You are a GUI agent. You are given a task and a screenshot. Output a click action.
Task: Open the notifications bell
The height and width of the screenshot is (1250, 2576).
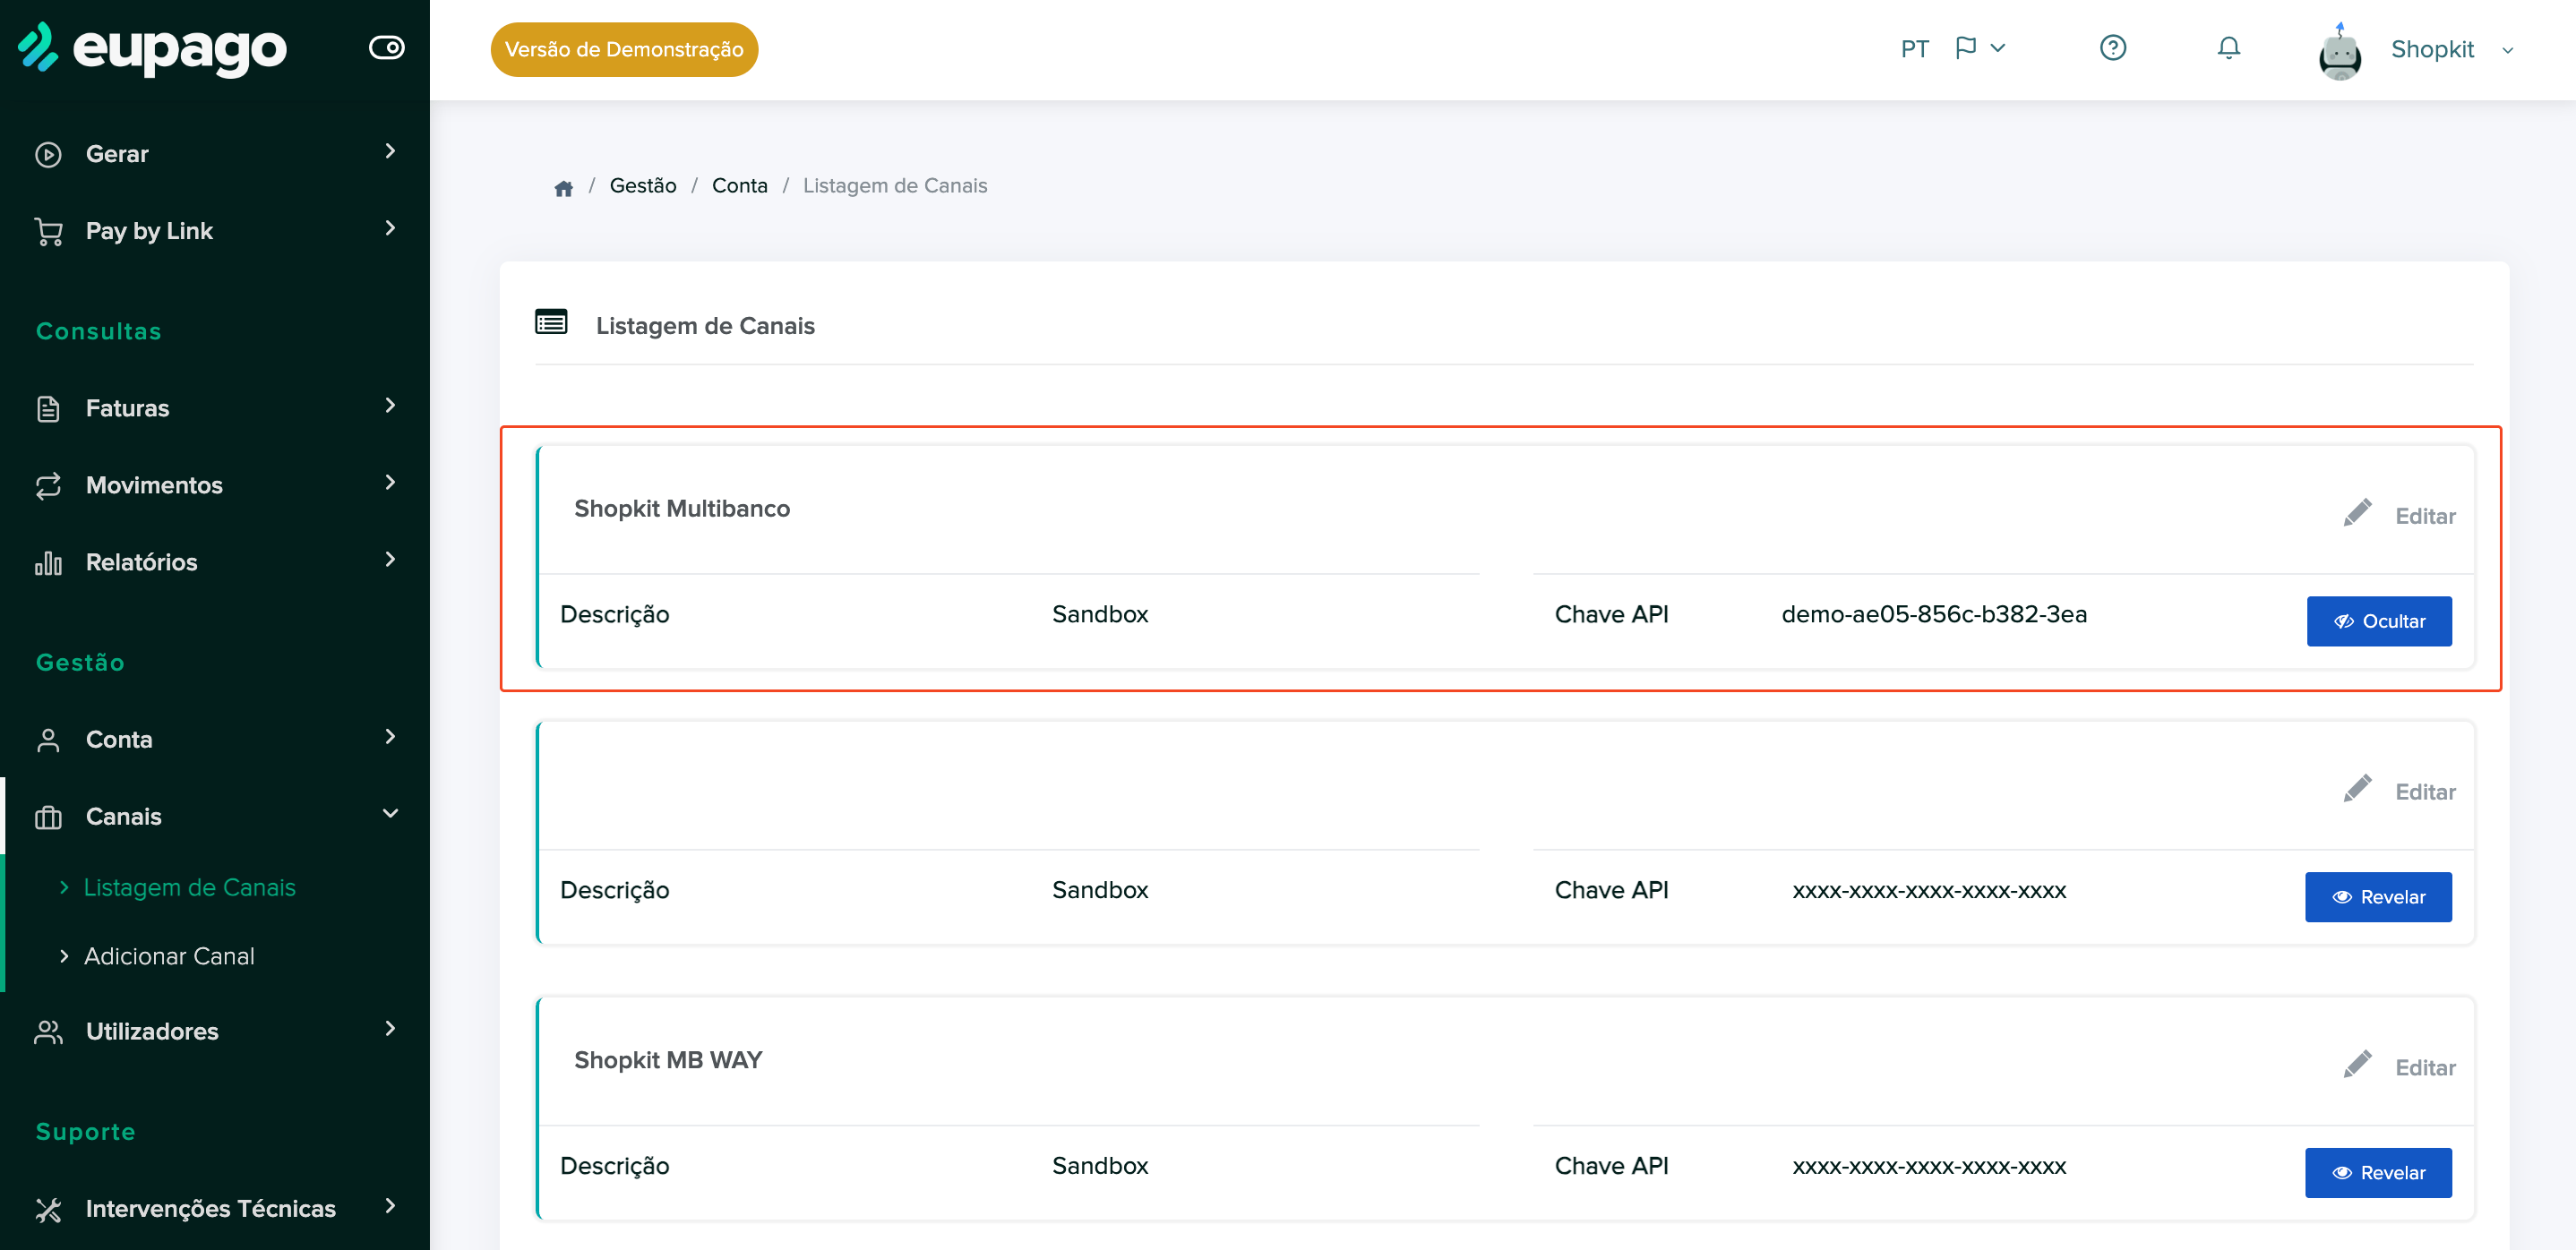click(2228, 48)
